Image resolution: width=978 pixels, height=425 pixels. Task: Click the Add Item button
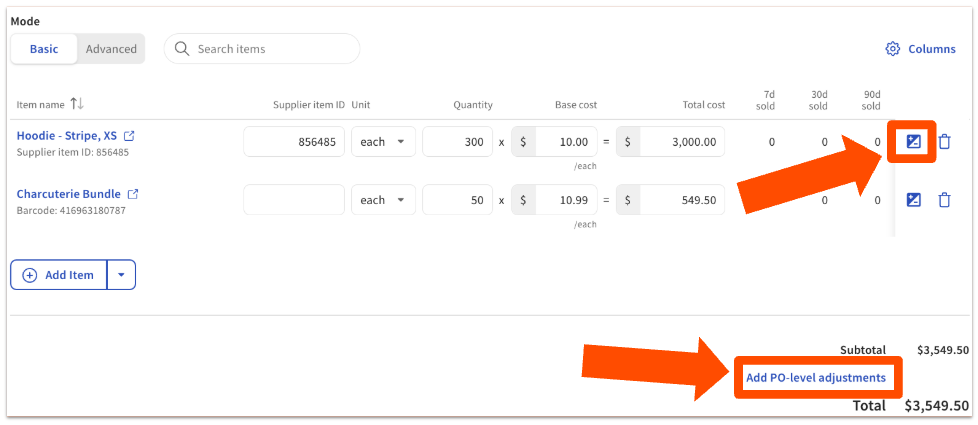[59, 275]
